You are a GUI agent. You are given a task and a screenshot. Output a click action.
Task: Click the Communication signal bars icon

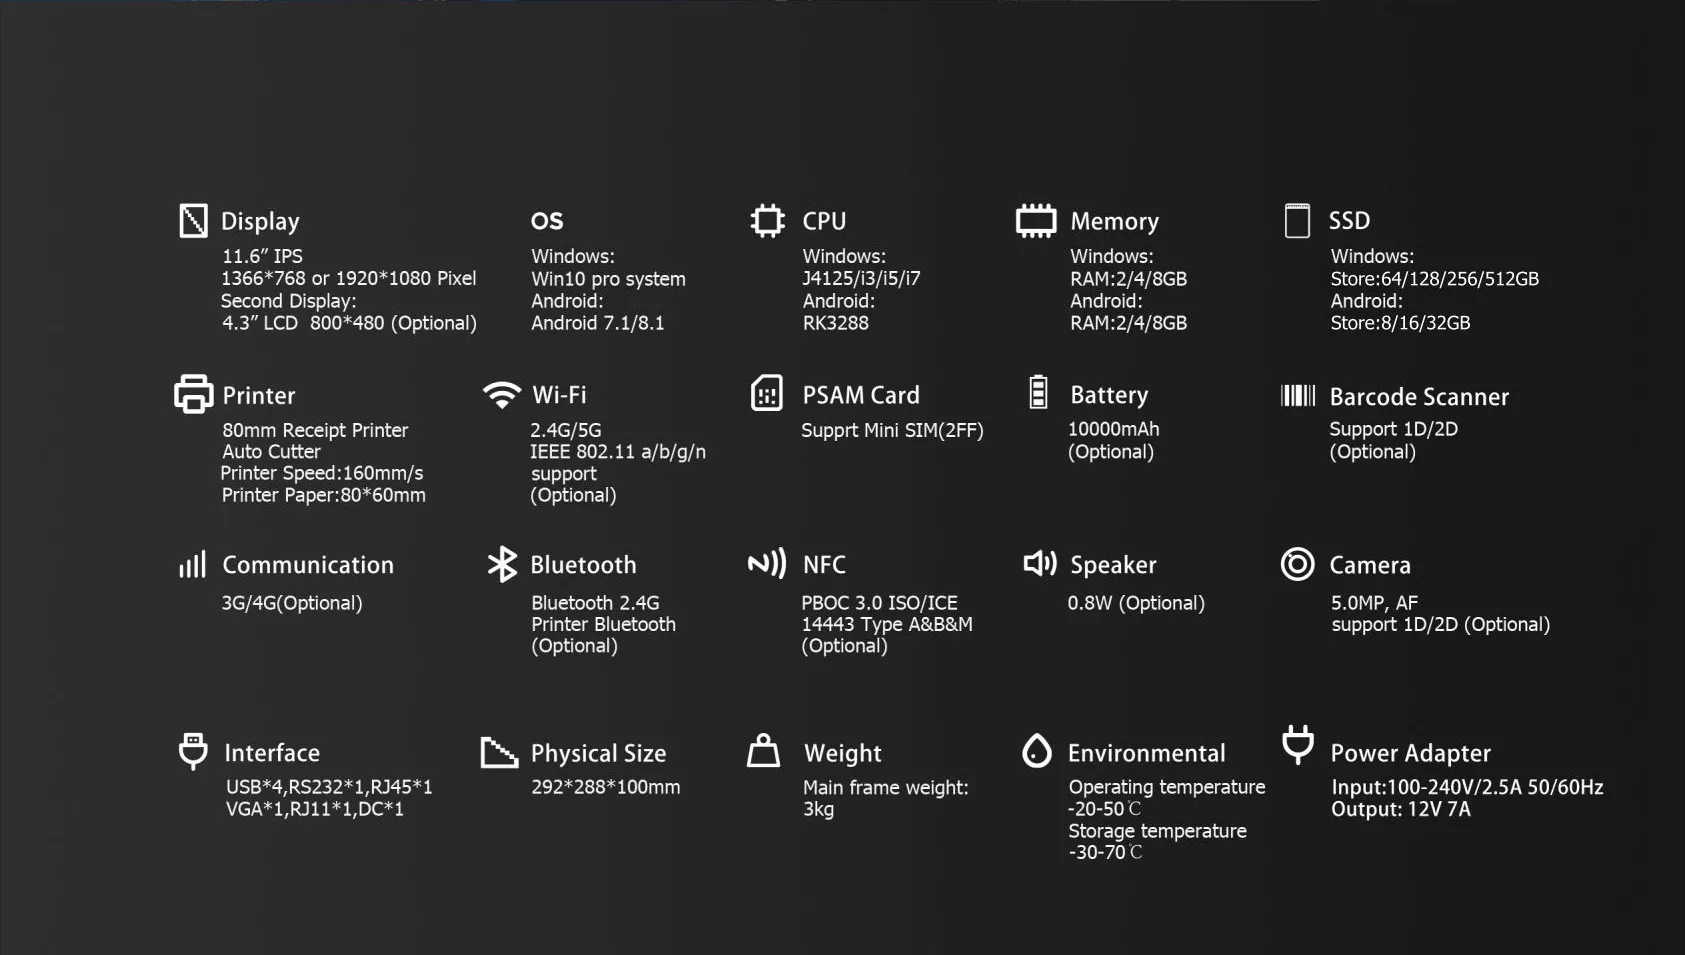192,565
